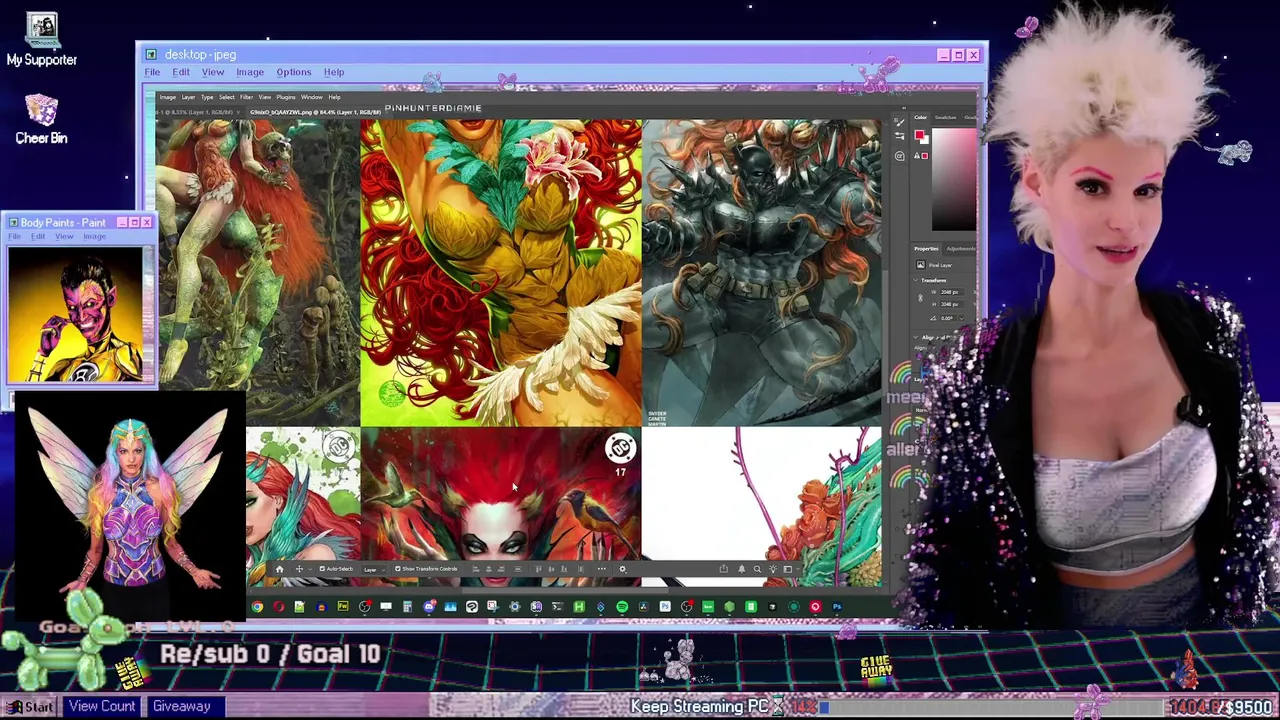This screenshot has width=1280, height=720.
Task: Click the Photoshop Home icon in options bar
Action: pos(279,569)
